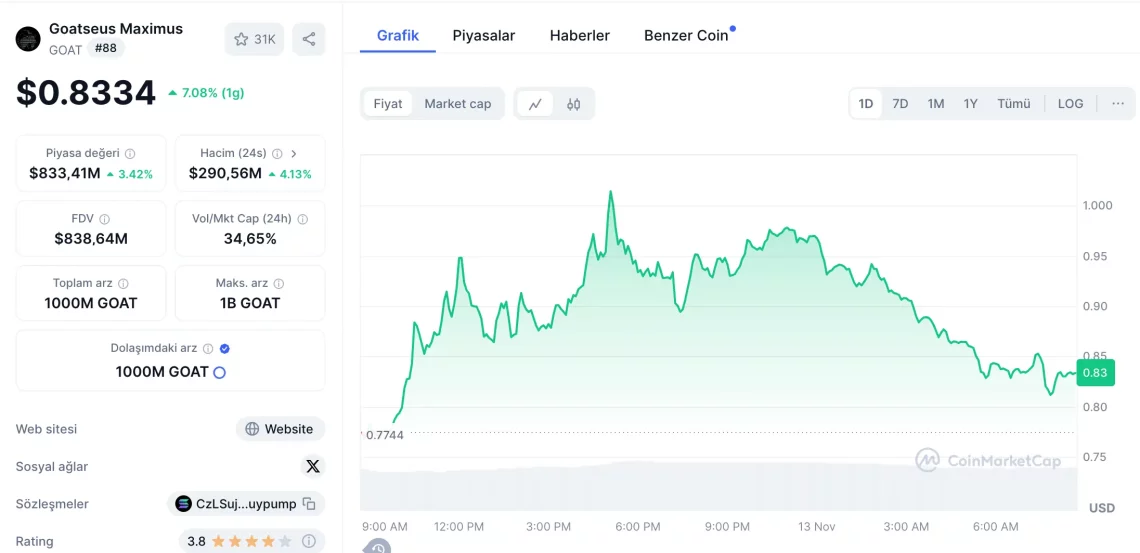
Task: Toggle the LOG scale option
Action: 1070,104
